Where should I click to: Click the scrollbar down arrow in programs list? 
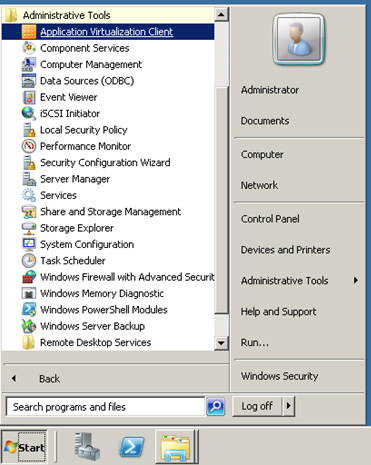click(221, 343)
